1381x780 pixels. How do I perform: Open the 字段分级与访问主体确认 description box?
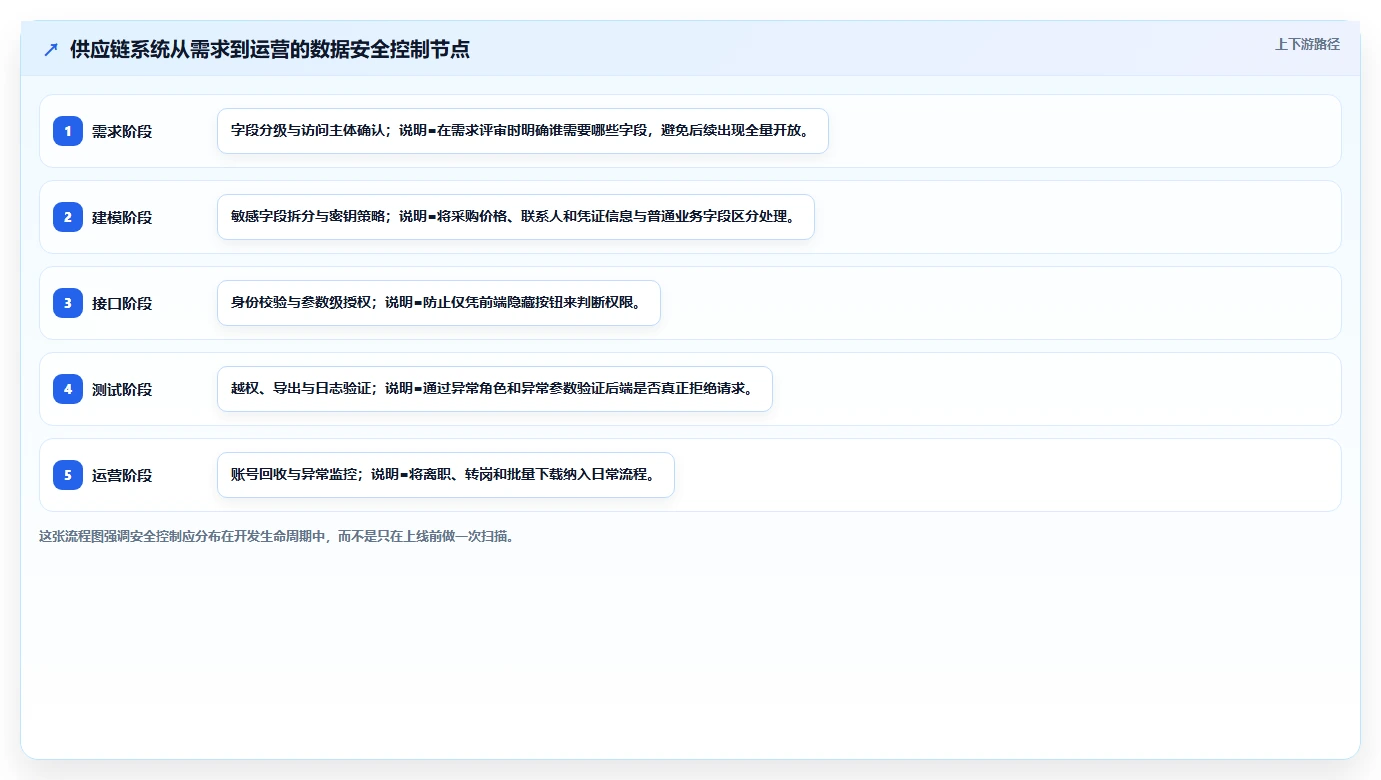[x=523, y=131]
